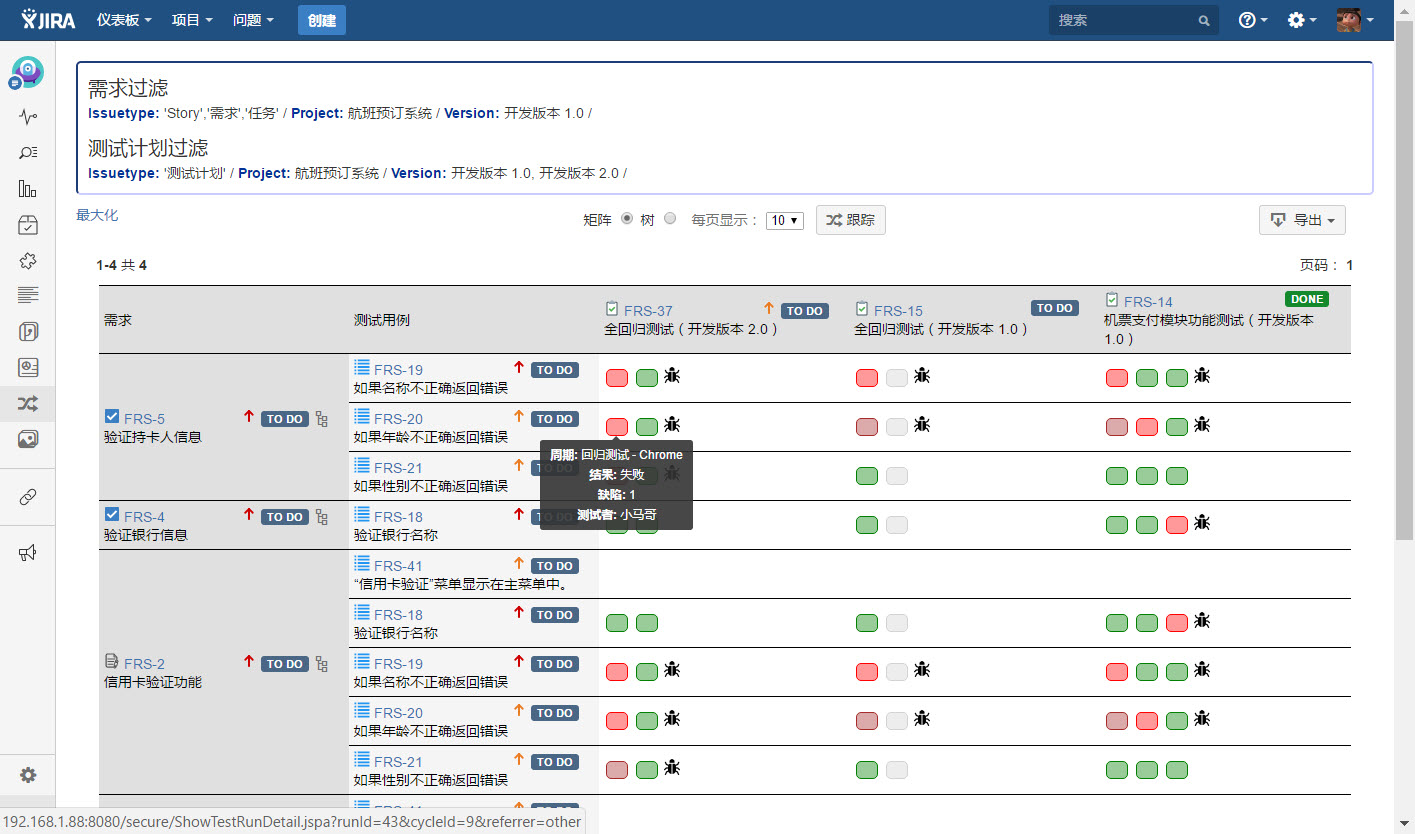1415x834 pixels.
Task: Click the megaphone feedback icon in sidebar
Action: (x=28, y=553)
